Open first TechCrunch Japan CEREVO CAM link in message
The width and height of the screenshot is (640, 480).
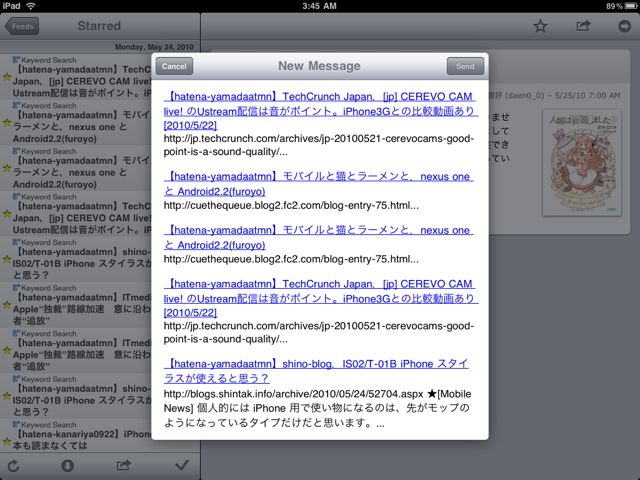tap(320, 111)
